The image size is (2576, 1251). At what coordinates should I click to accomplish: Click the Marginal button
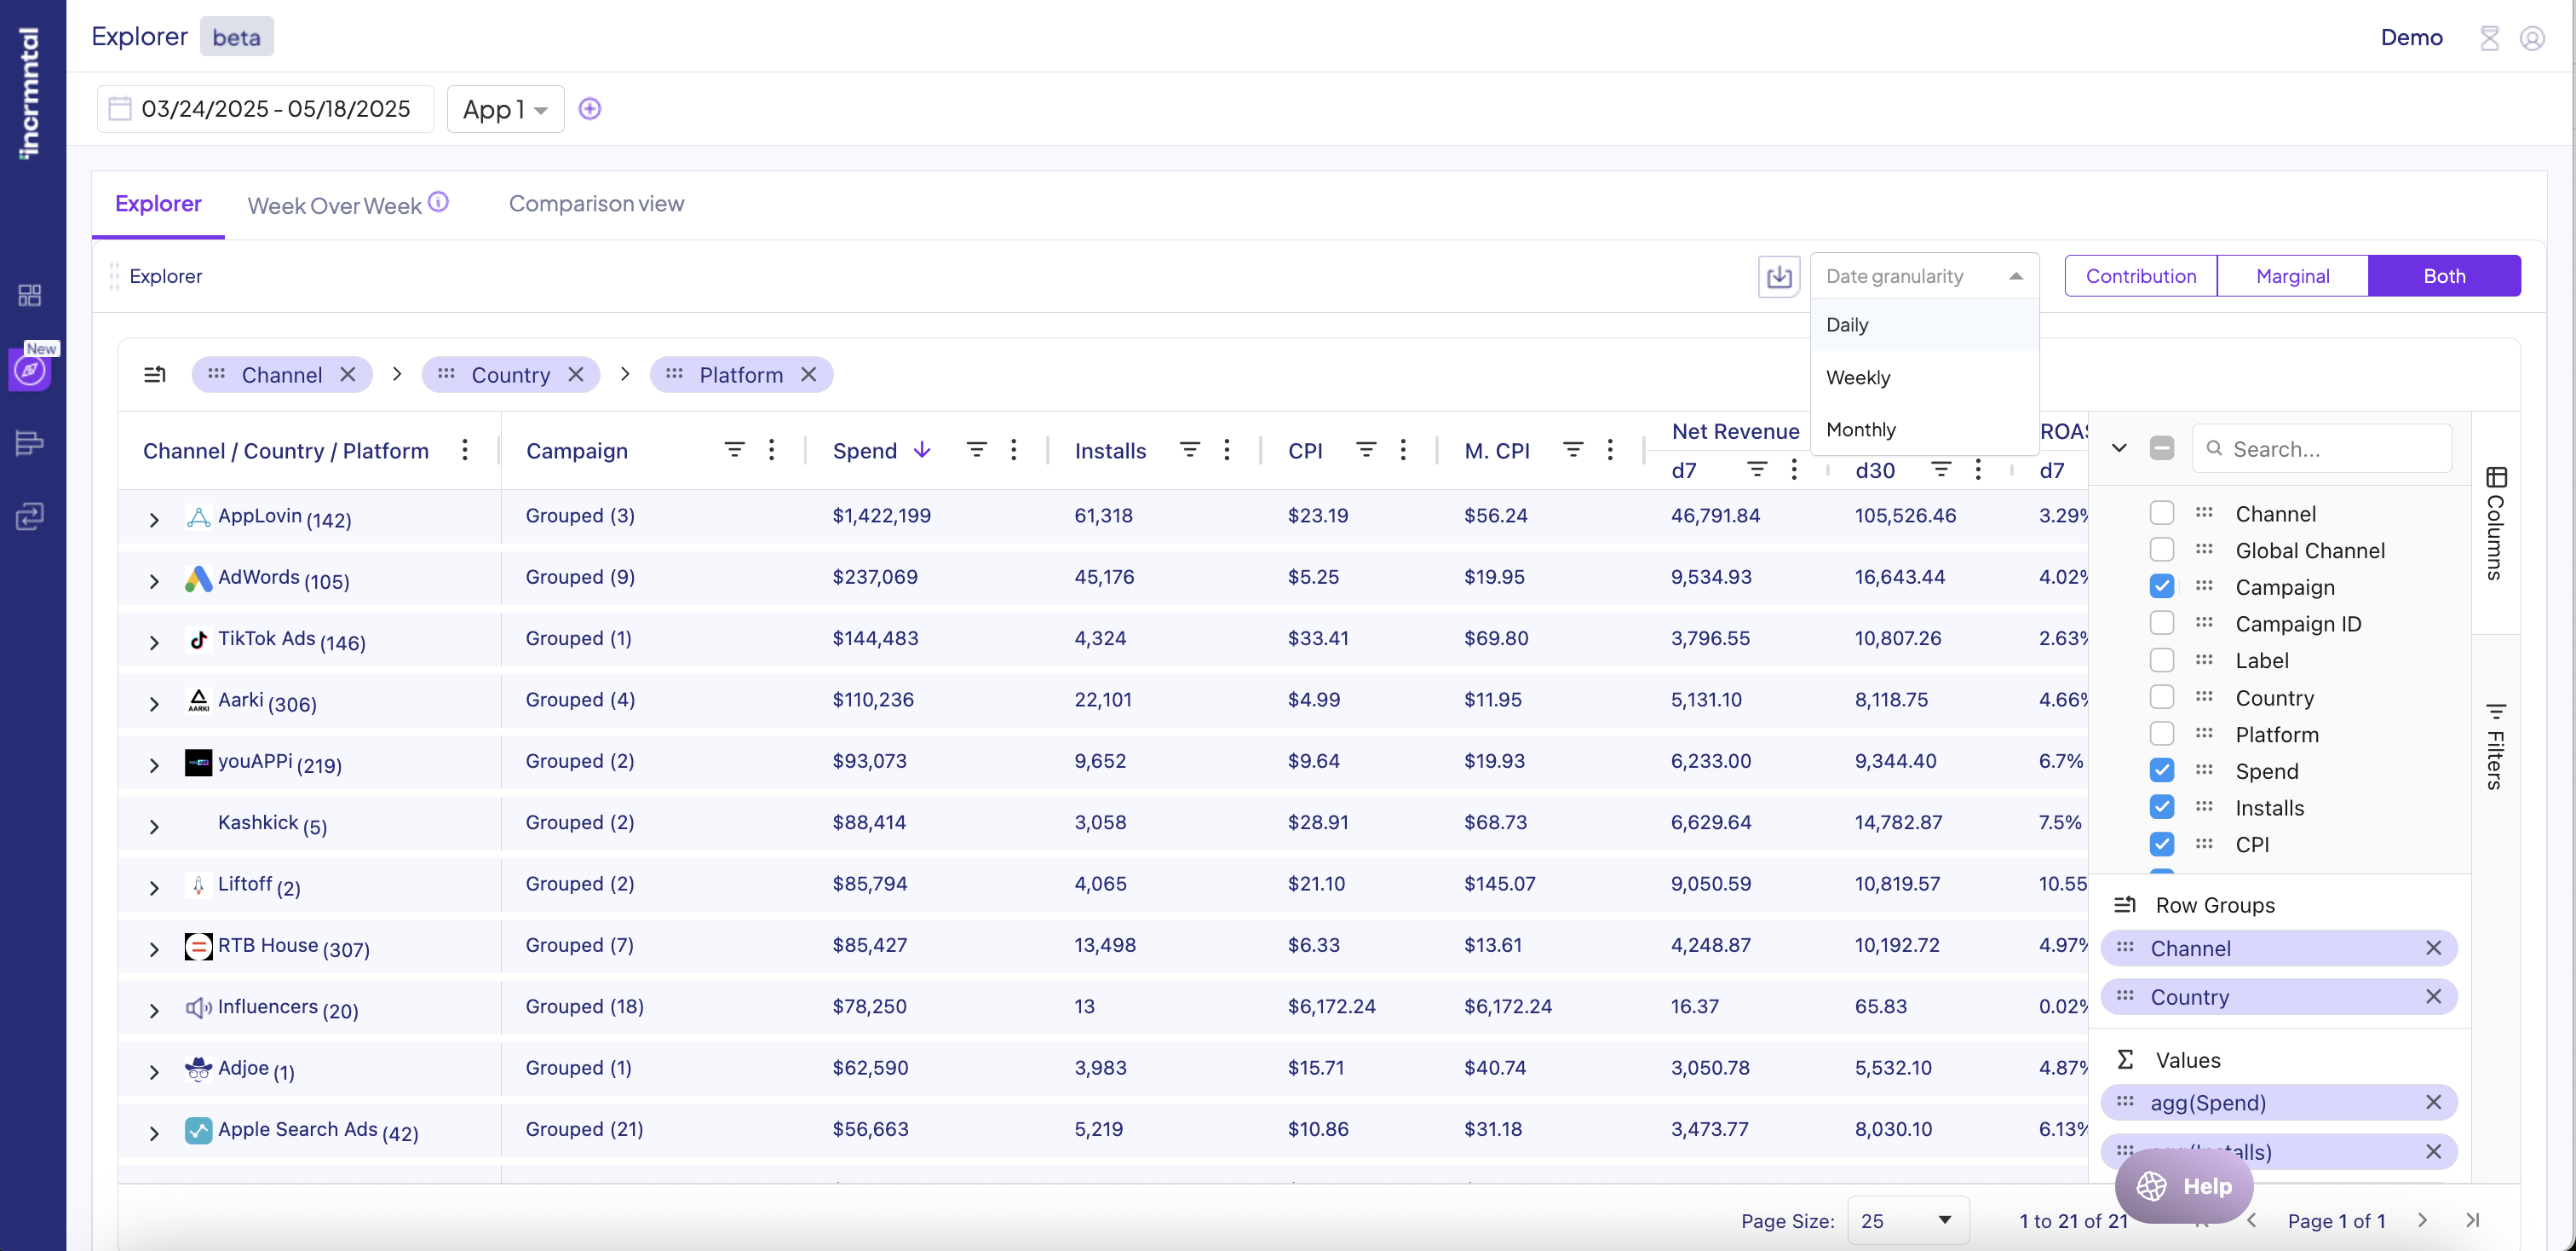coord(2292,276)
